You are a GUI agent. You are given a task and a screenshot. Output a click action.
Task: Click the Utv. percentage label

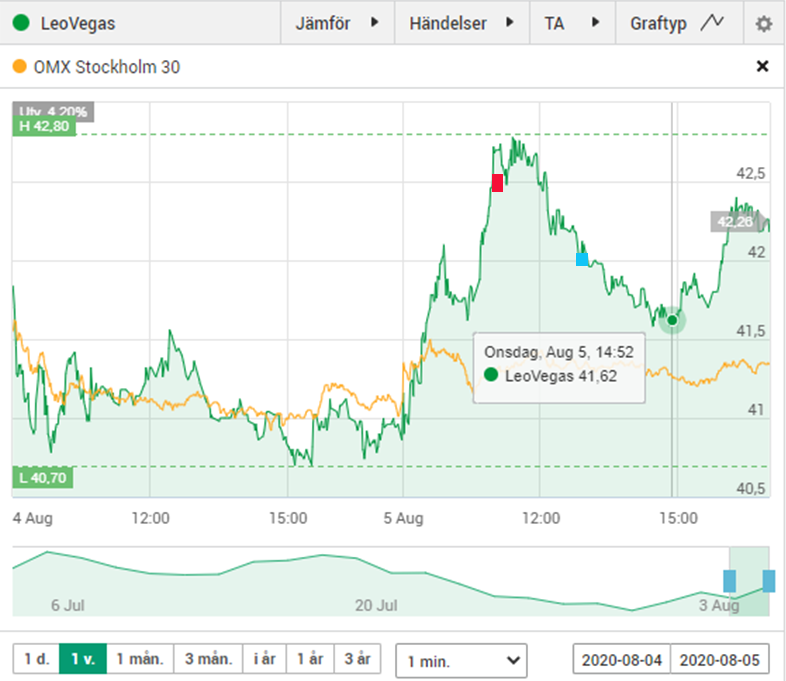tap(53, 111)
